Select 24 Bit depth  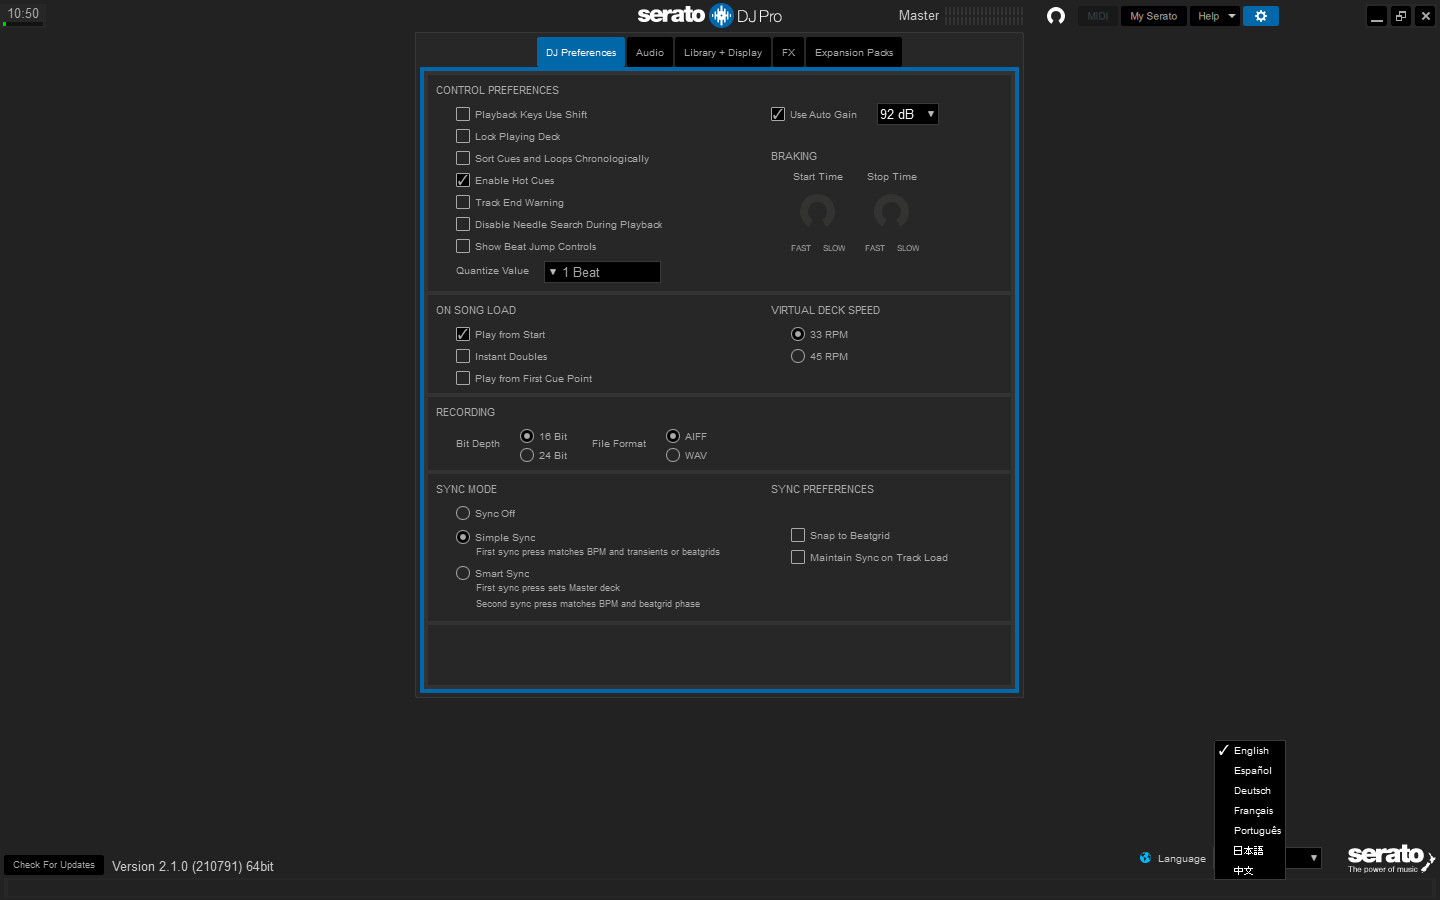click(527, 455)
